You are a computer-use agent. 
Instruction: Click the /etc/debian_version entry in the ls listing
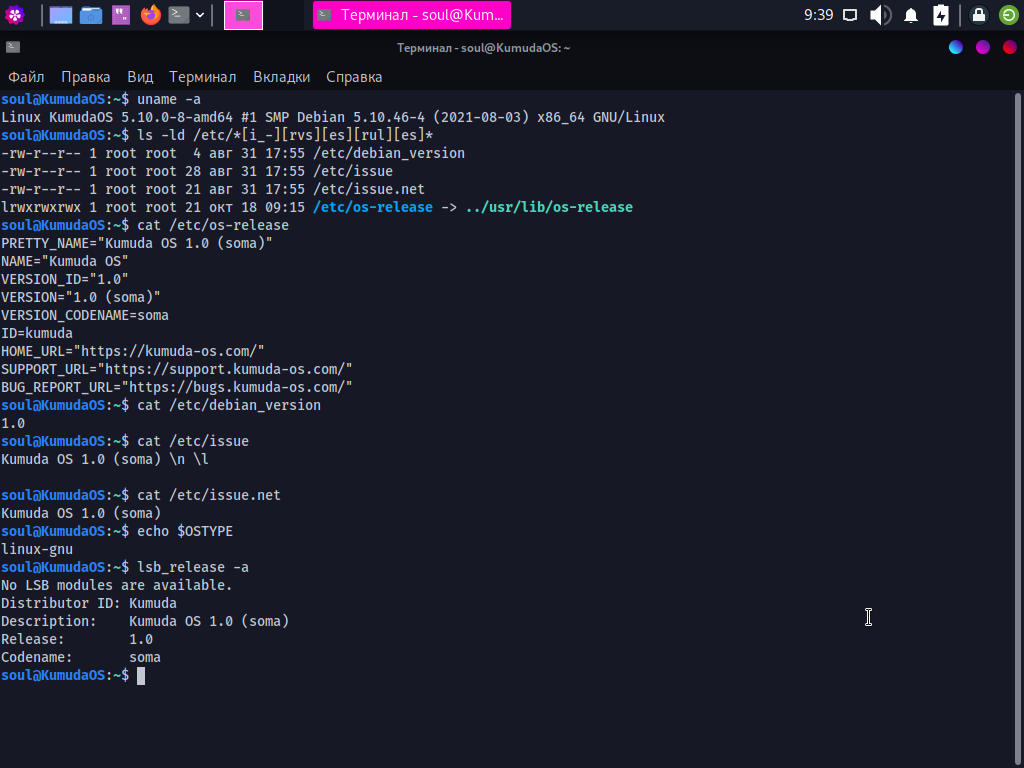[x=389, y=153]
